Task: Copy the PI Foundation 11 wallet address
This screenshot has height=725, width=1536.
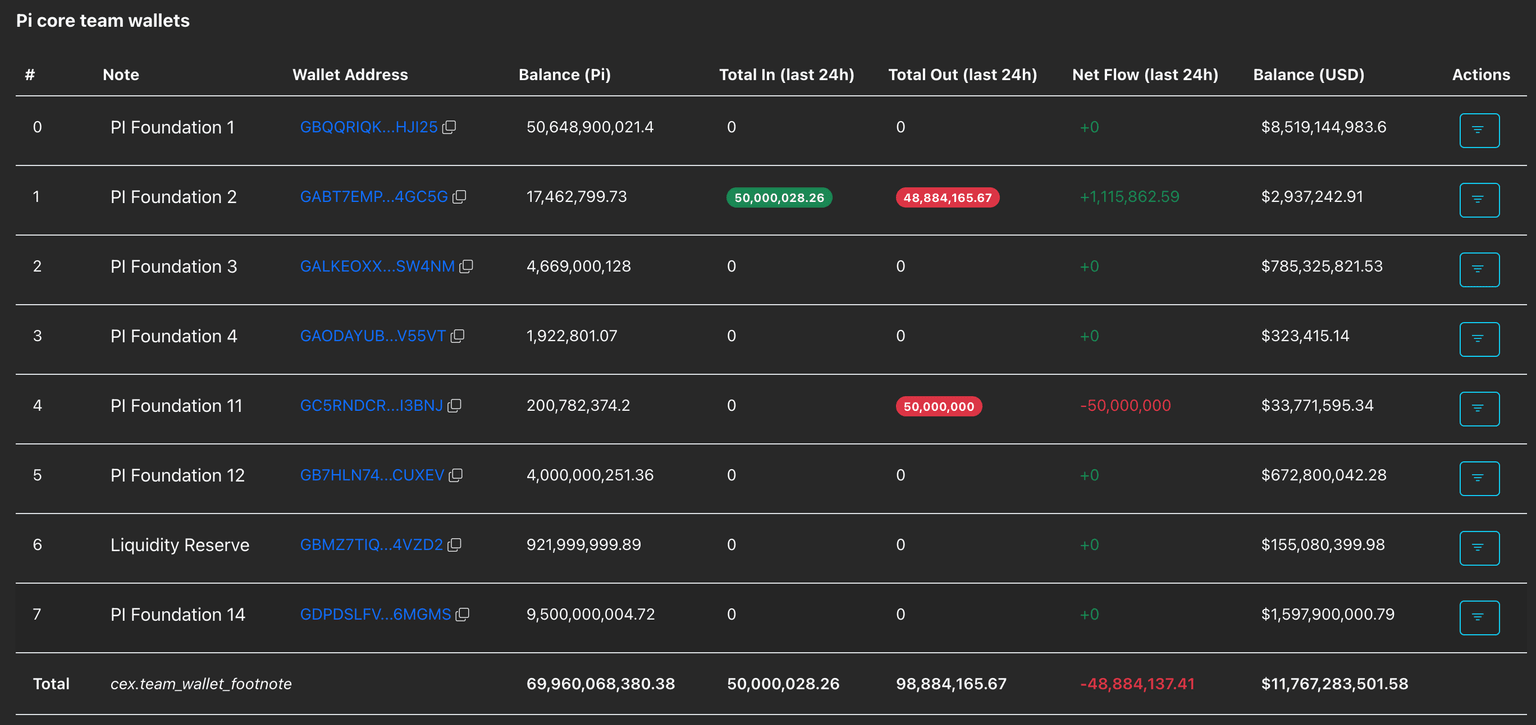Action: tap(454, 406)
